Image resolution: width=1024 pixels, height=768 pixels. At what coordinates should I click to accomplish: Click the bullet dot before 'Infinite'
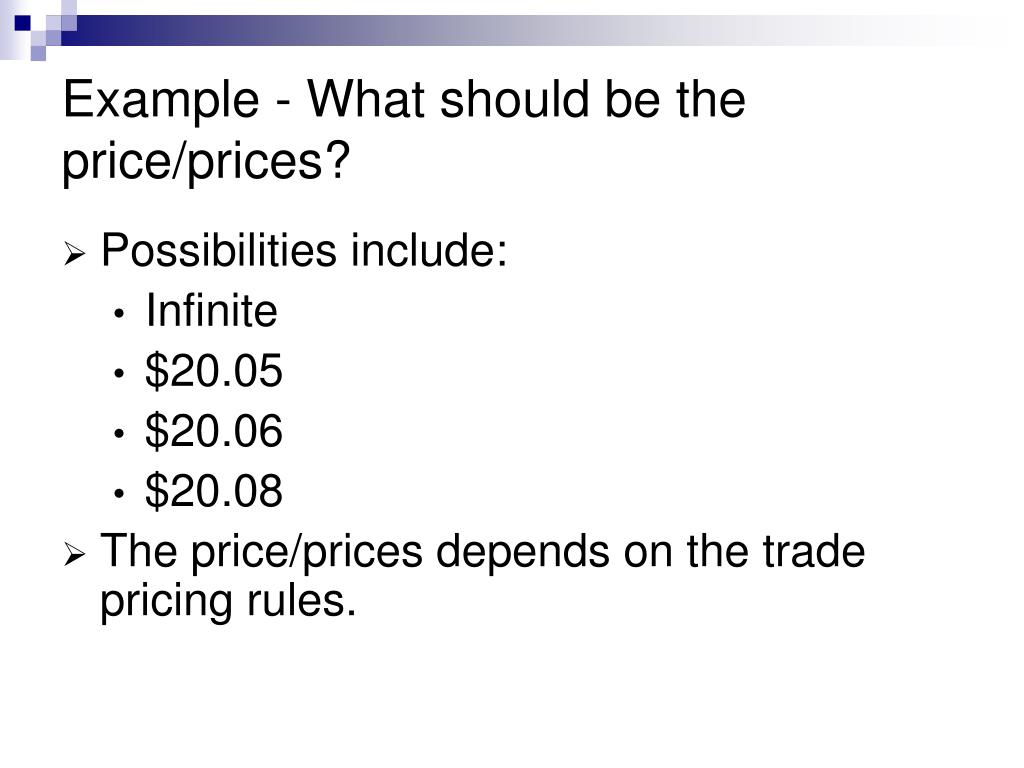click(118, 314)
